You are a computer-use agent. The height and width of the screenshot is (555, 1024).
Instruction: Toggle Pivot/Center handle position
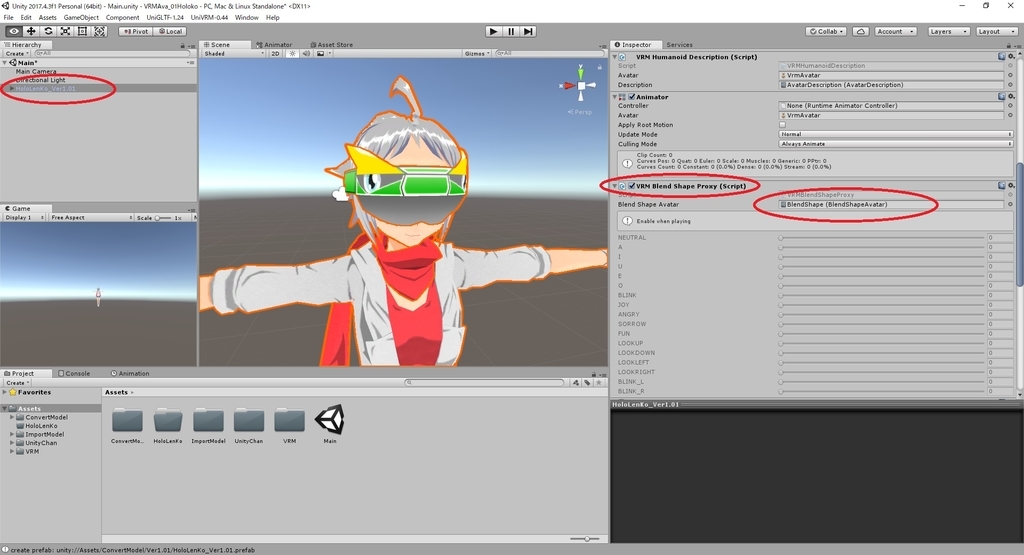point(136,31)
